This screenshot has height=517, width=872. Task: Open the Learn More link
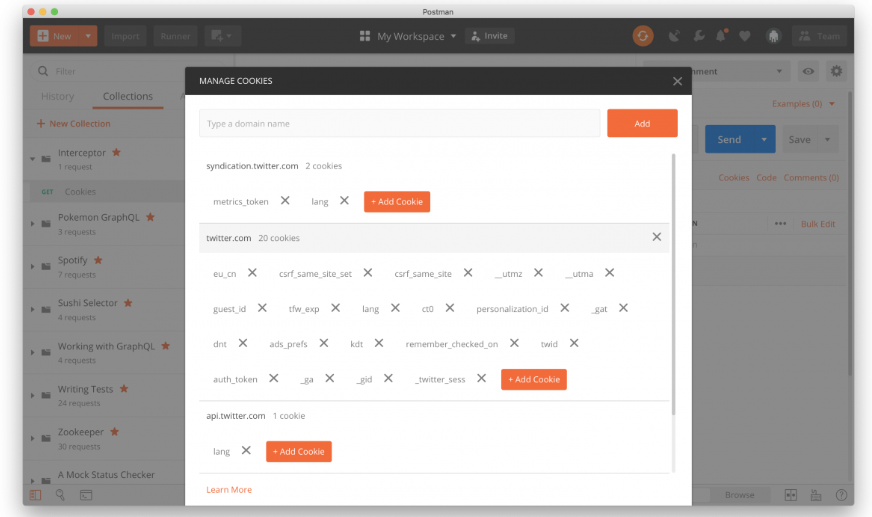(x=229, y=490)
